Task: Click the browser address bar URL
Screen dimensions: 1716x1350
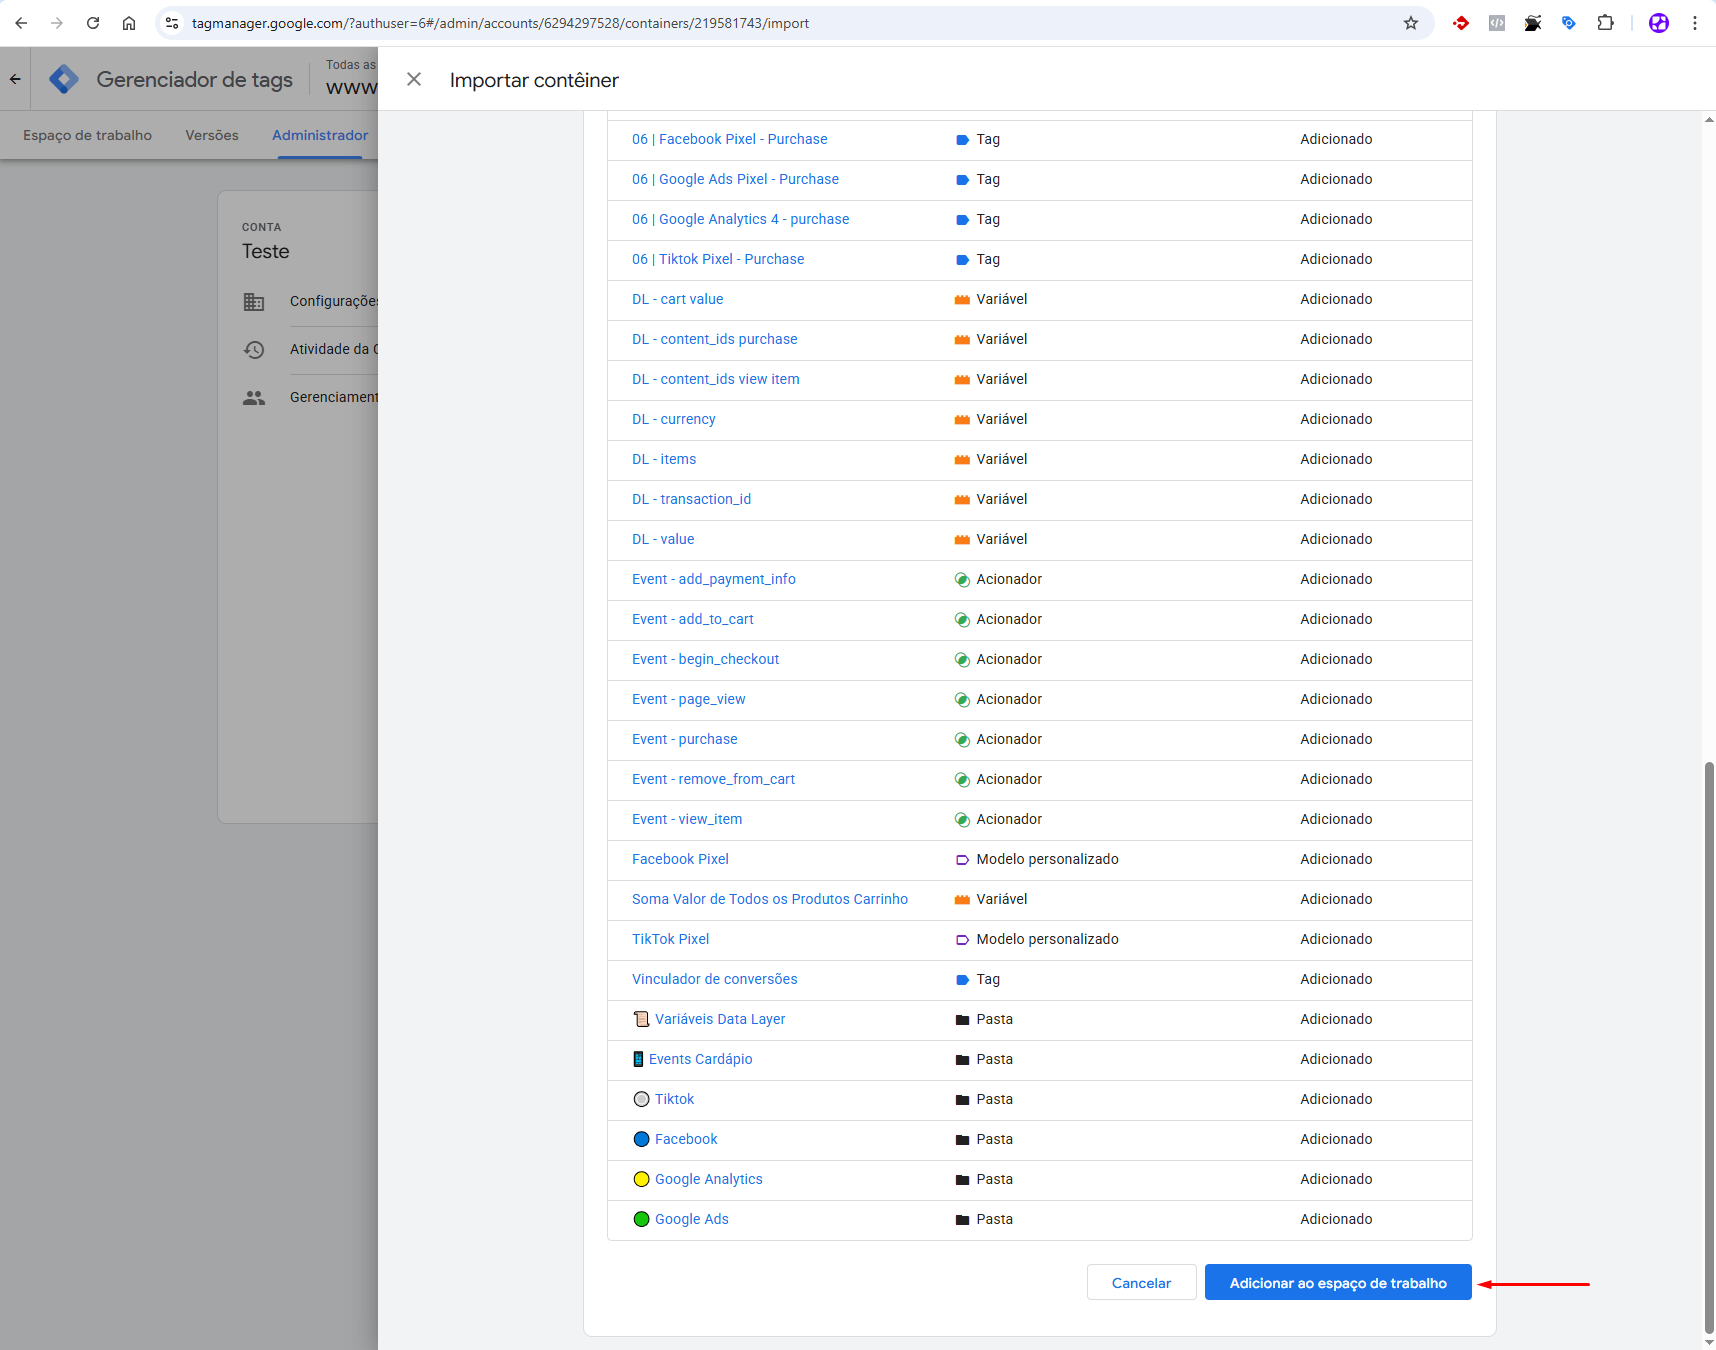Action: 500,23
